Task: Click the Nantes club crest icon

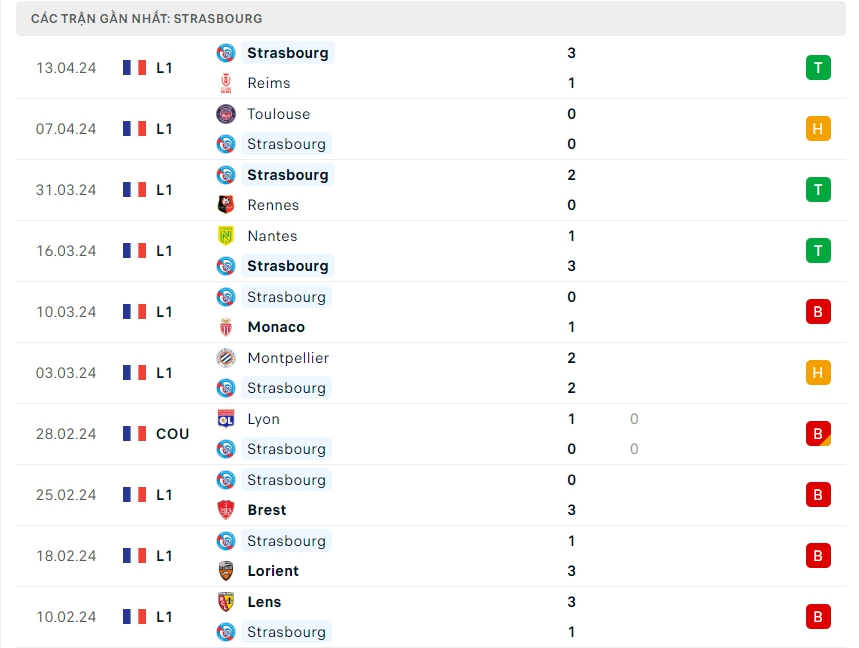Action: tap(226, 236)
